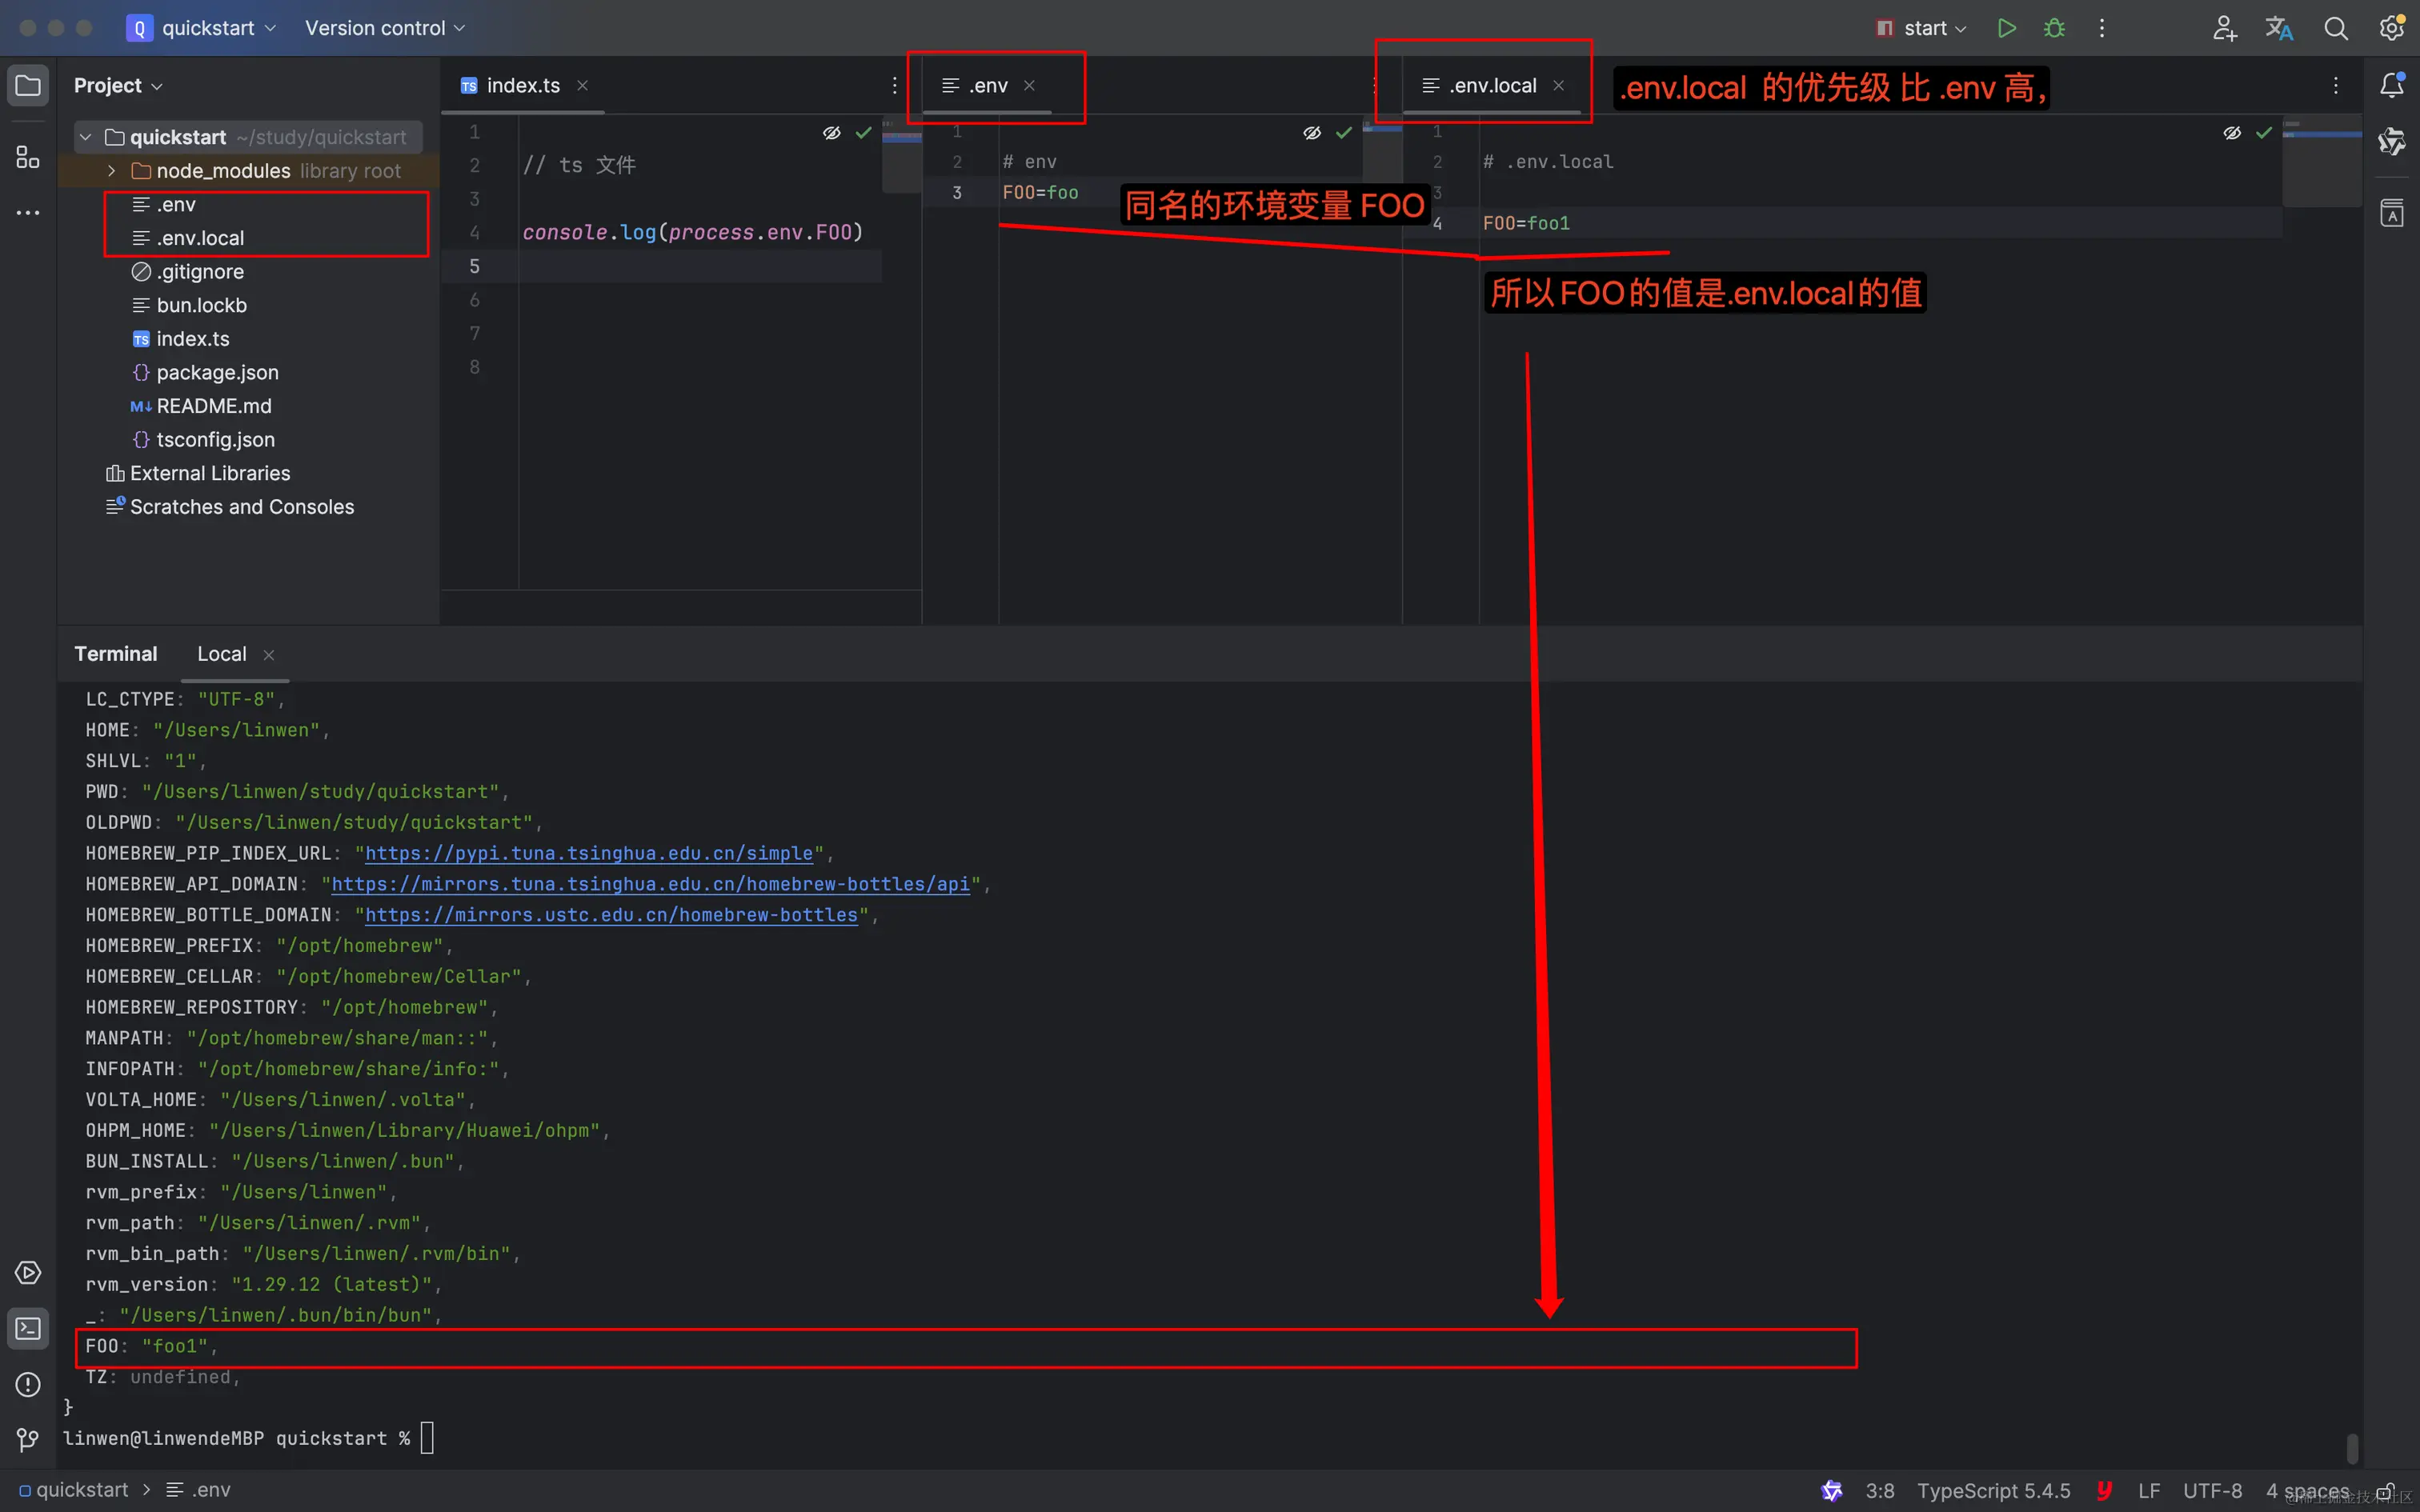This screenshot has width=2420, height=1512.
Task: Click inspection checkmark in .env editor
Action: pyautogui.click(x=1343, y=132)
